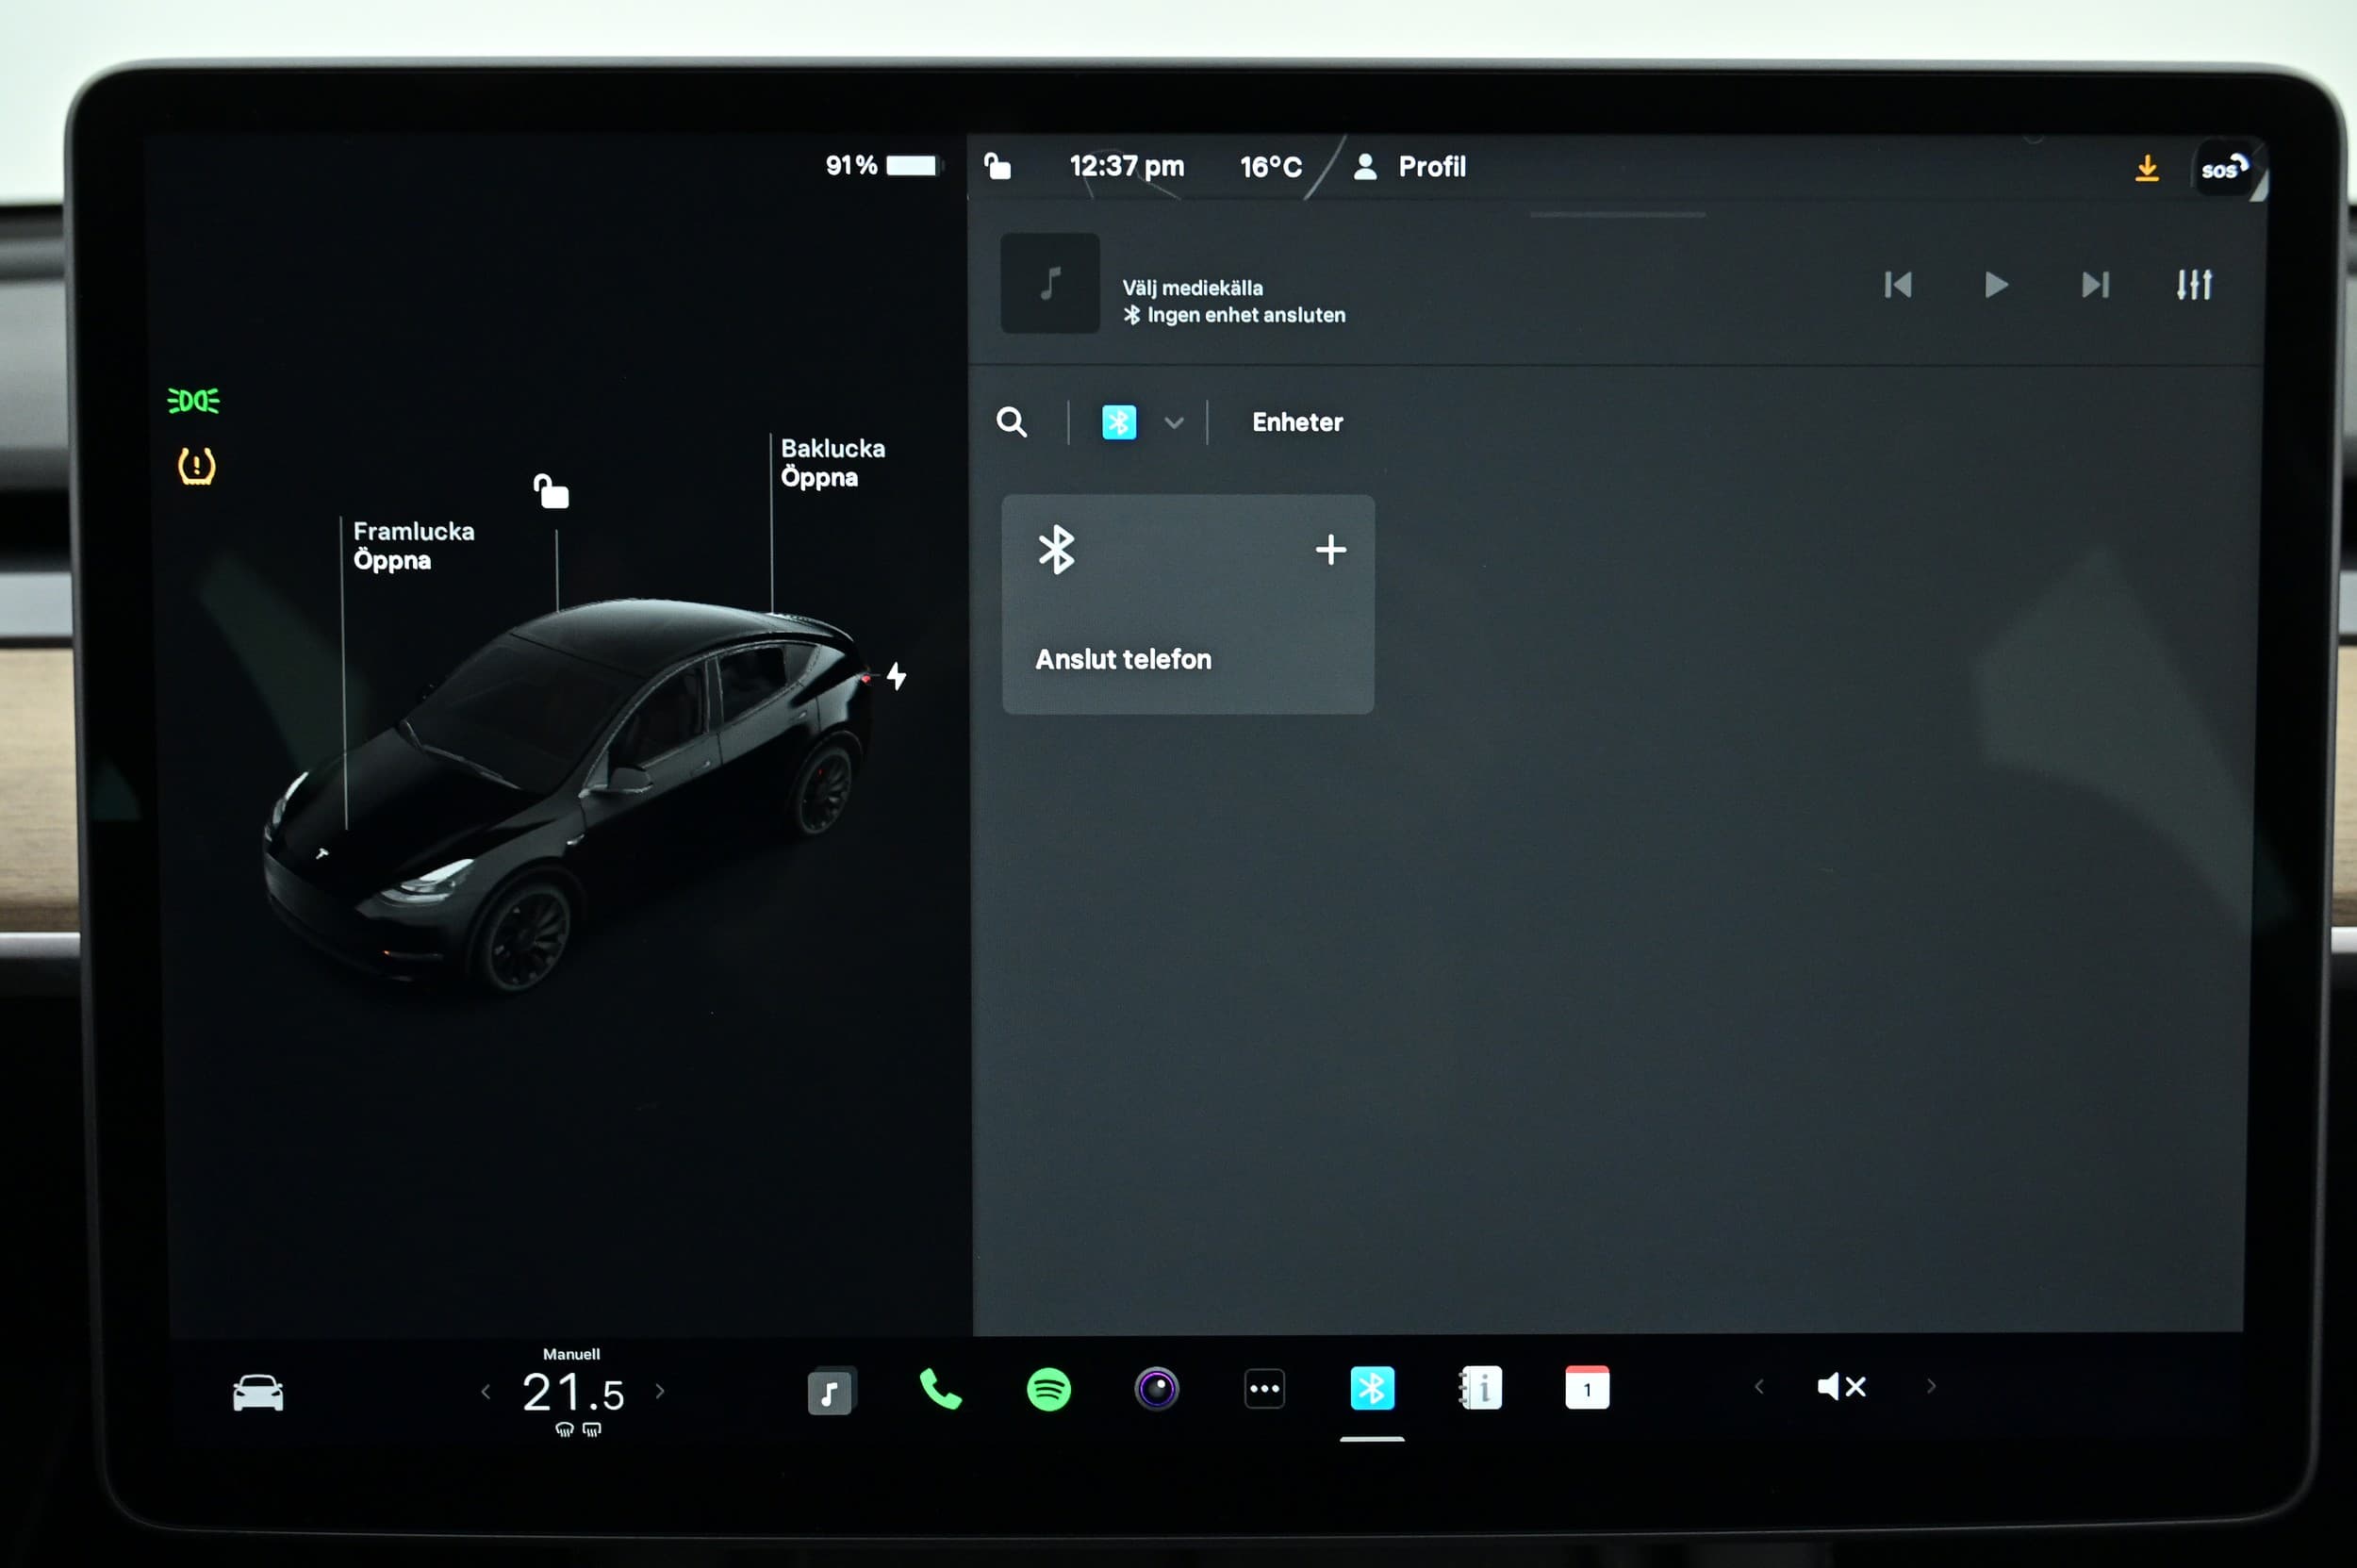Launch Spotify from the dock
Image resolution: width=2357 pixels, height=1568 pixels.
click(x=1049, y=1389)
